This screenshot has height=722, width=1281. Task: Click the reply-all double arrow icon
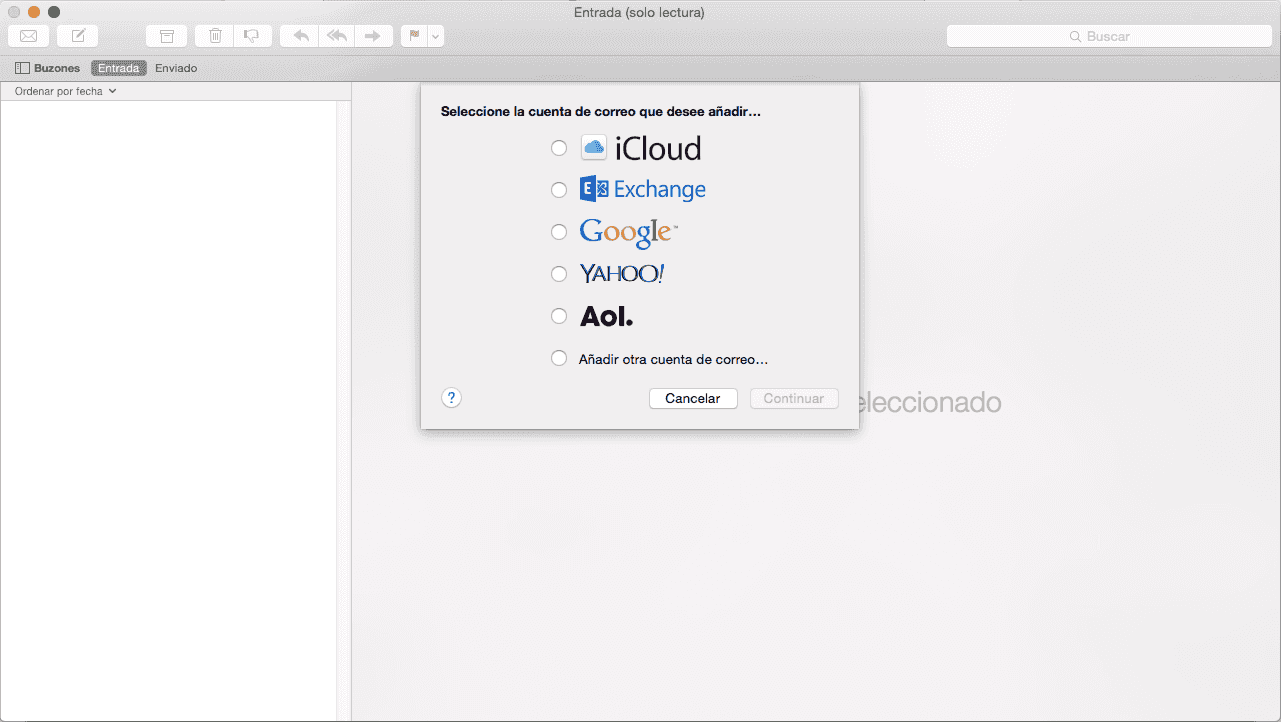click(x=337, y=36)
